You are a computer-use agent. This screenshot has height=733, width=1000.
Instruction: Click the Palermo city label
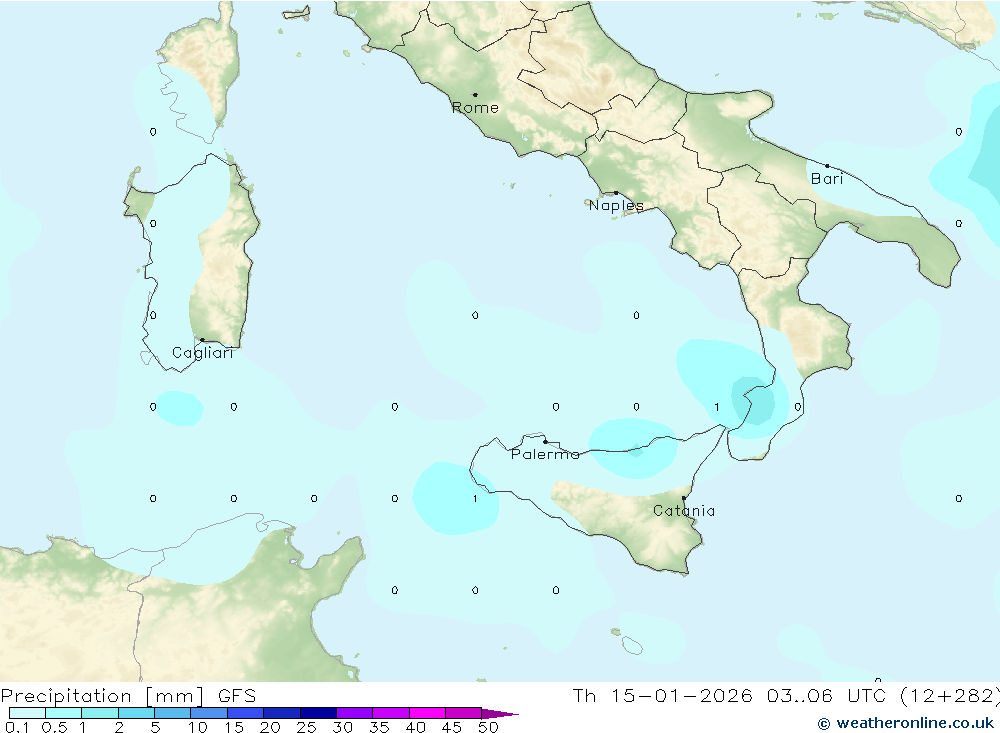coord(545,454)
